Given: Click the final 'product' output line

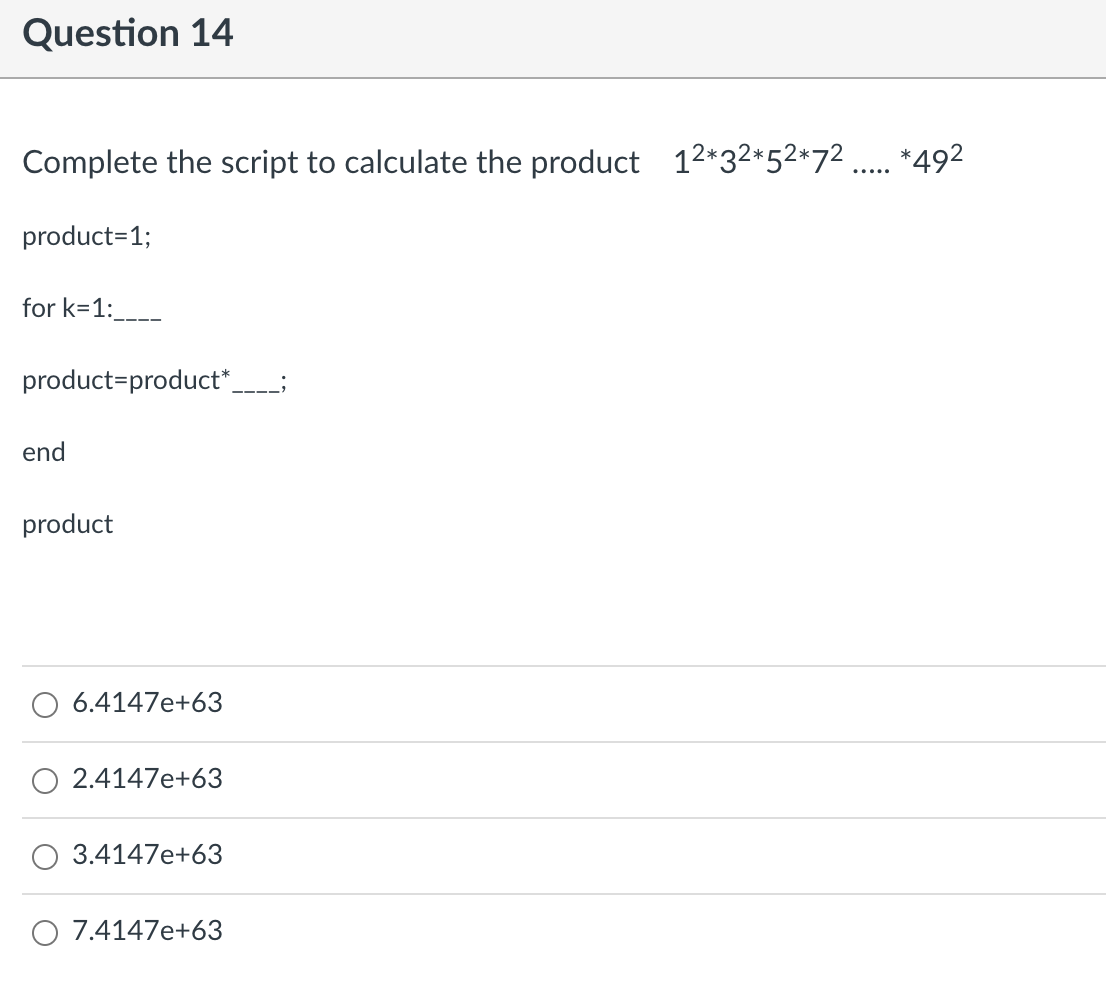Looking at the screenshot, I should point(68,525).
